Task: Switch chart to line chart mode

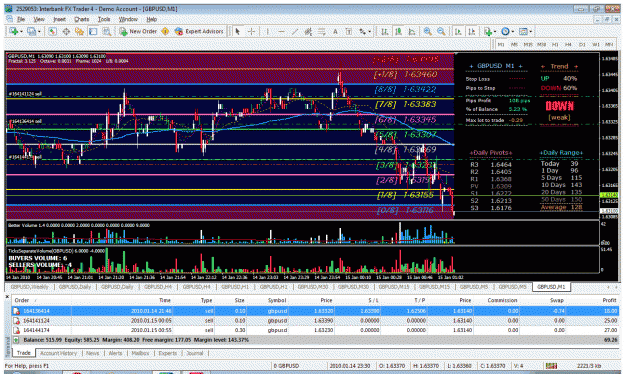Action: pos(412,31)
